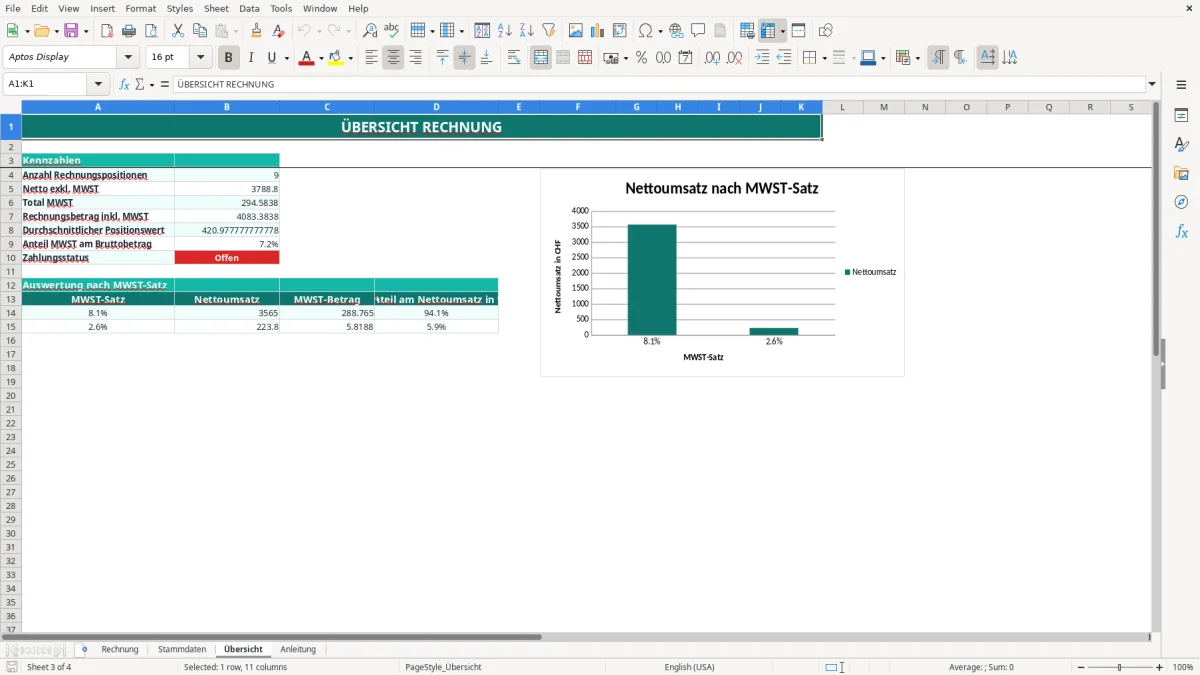Viewport: 1200px width, 675px height.
Task: Open the Format menu
Action: coord(141,8)
